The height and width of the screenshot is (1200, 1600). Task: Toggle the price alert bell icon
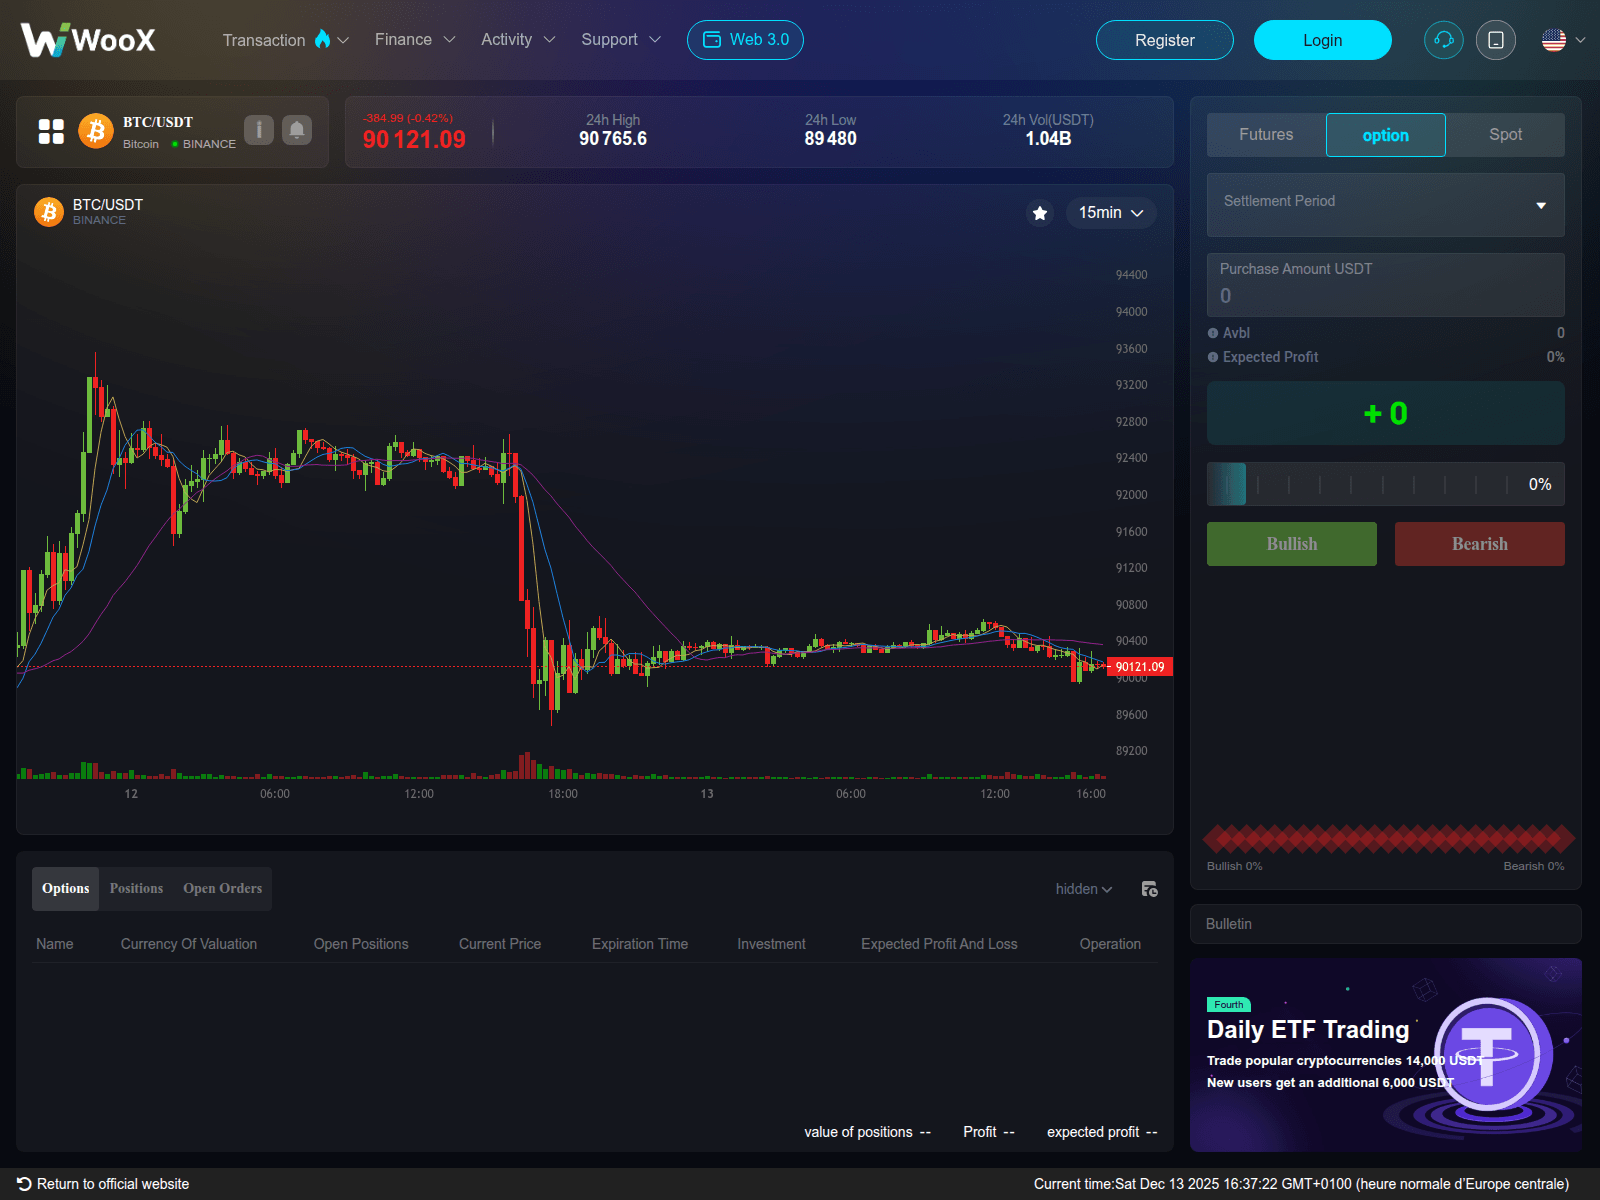tap(297, 130)
